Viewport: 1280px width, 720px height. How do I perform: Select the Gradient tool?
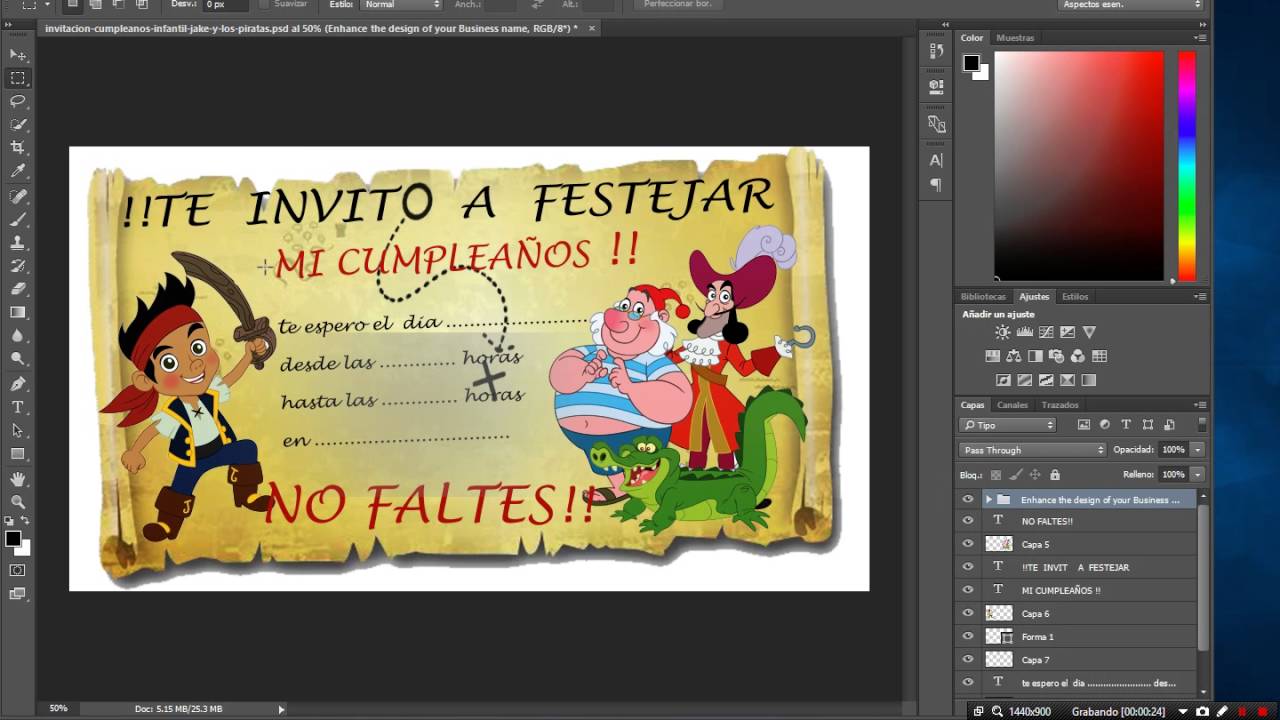point(18,313)
